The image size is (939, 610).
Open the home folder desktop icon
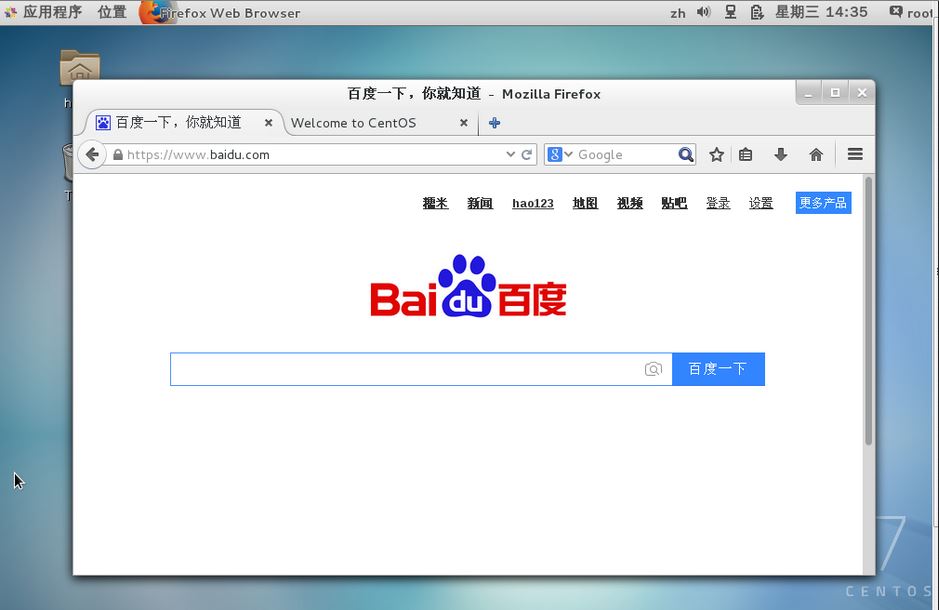(x=80, y=67)
